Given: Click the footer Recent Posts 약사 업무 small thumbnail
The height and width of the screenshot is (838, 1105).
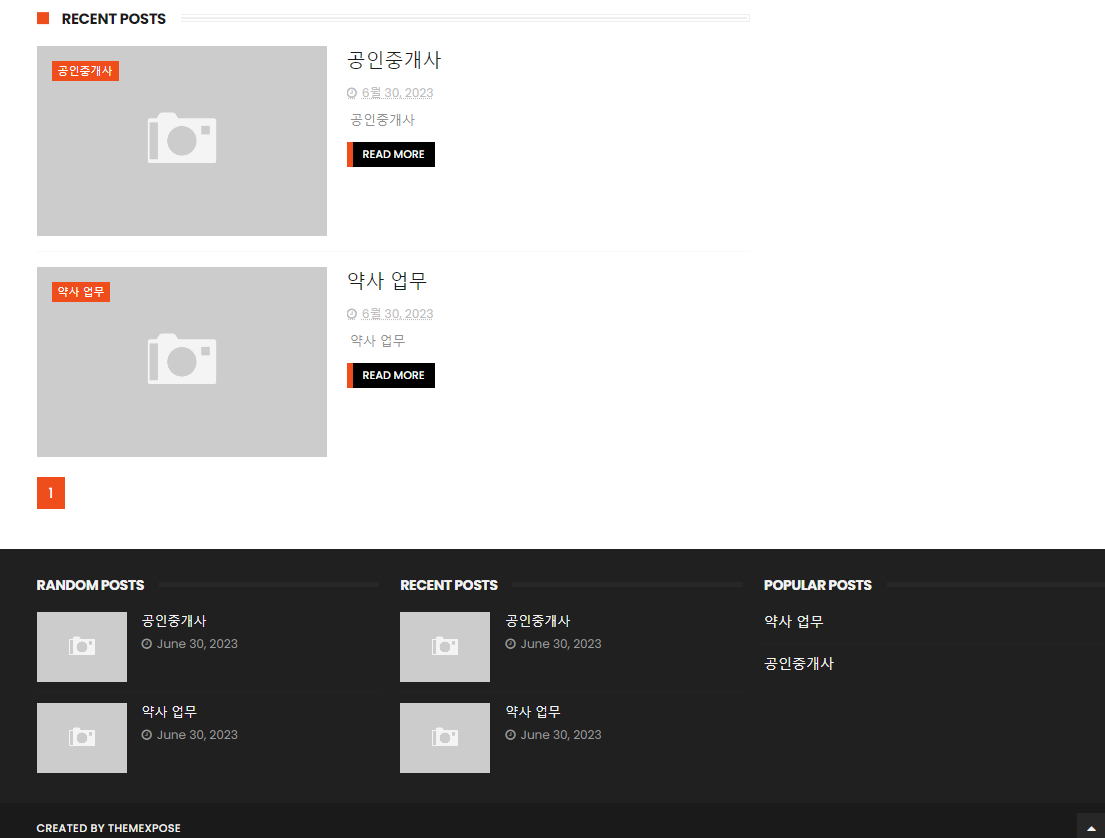Looking at the screenshot, I should point(445,738).
